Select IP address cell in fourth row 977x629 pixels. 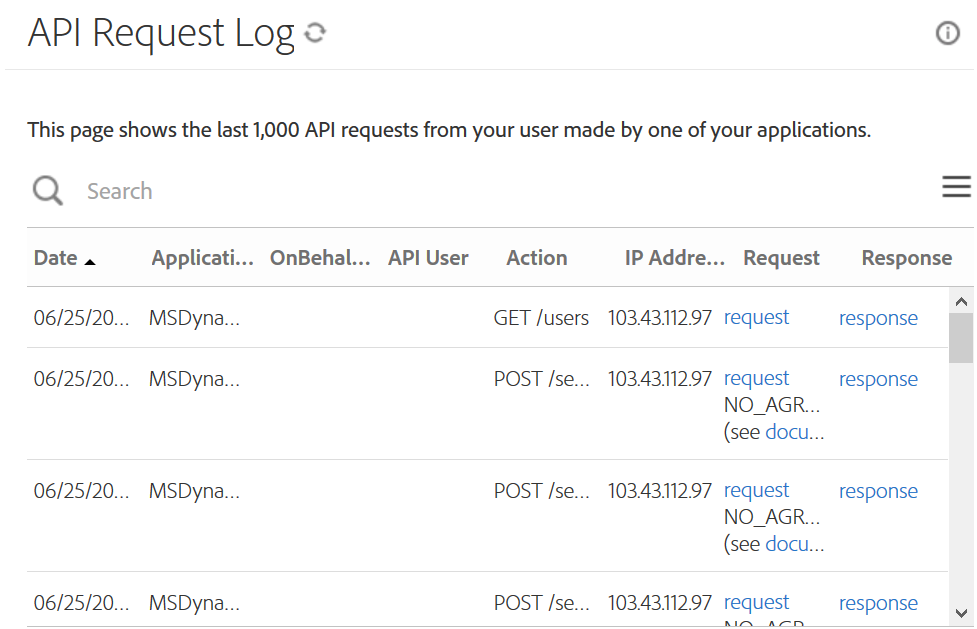[x=659, y=603]
